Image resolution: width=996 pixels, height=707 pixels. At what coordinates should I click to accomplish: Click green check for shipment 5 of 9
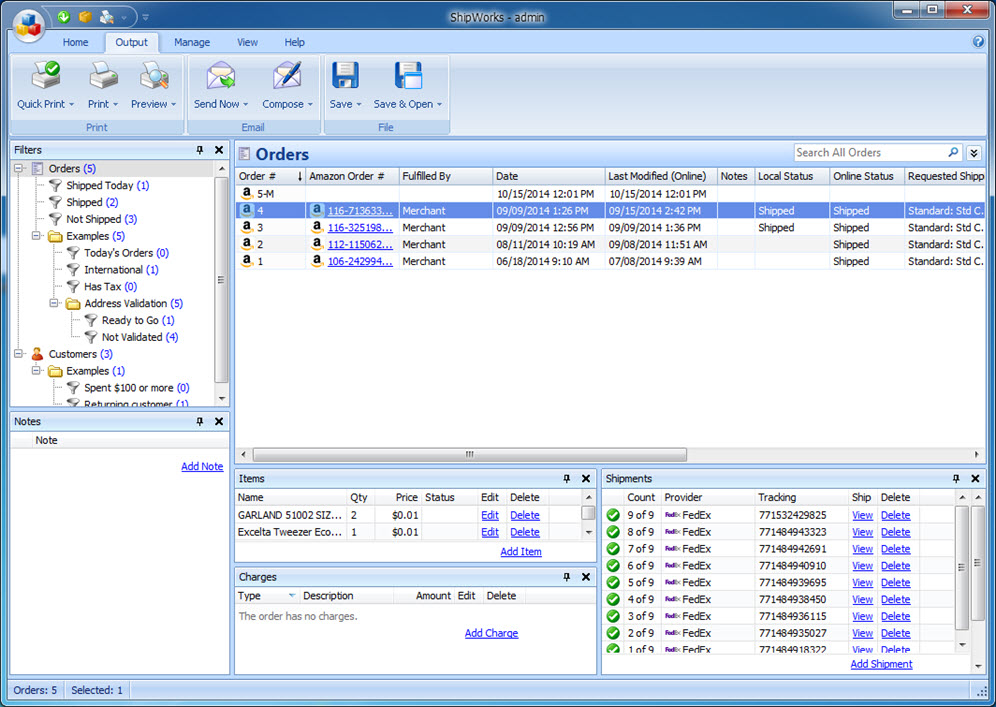613,582
